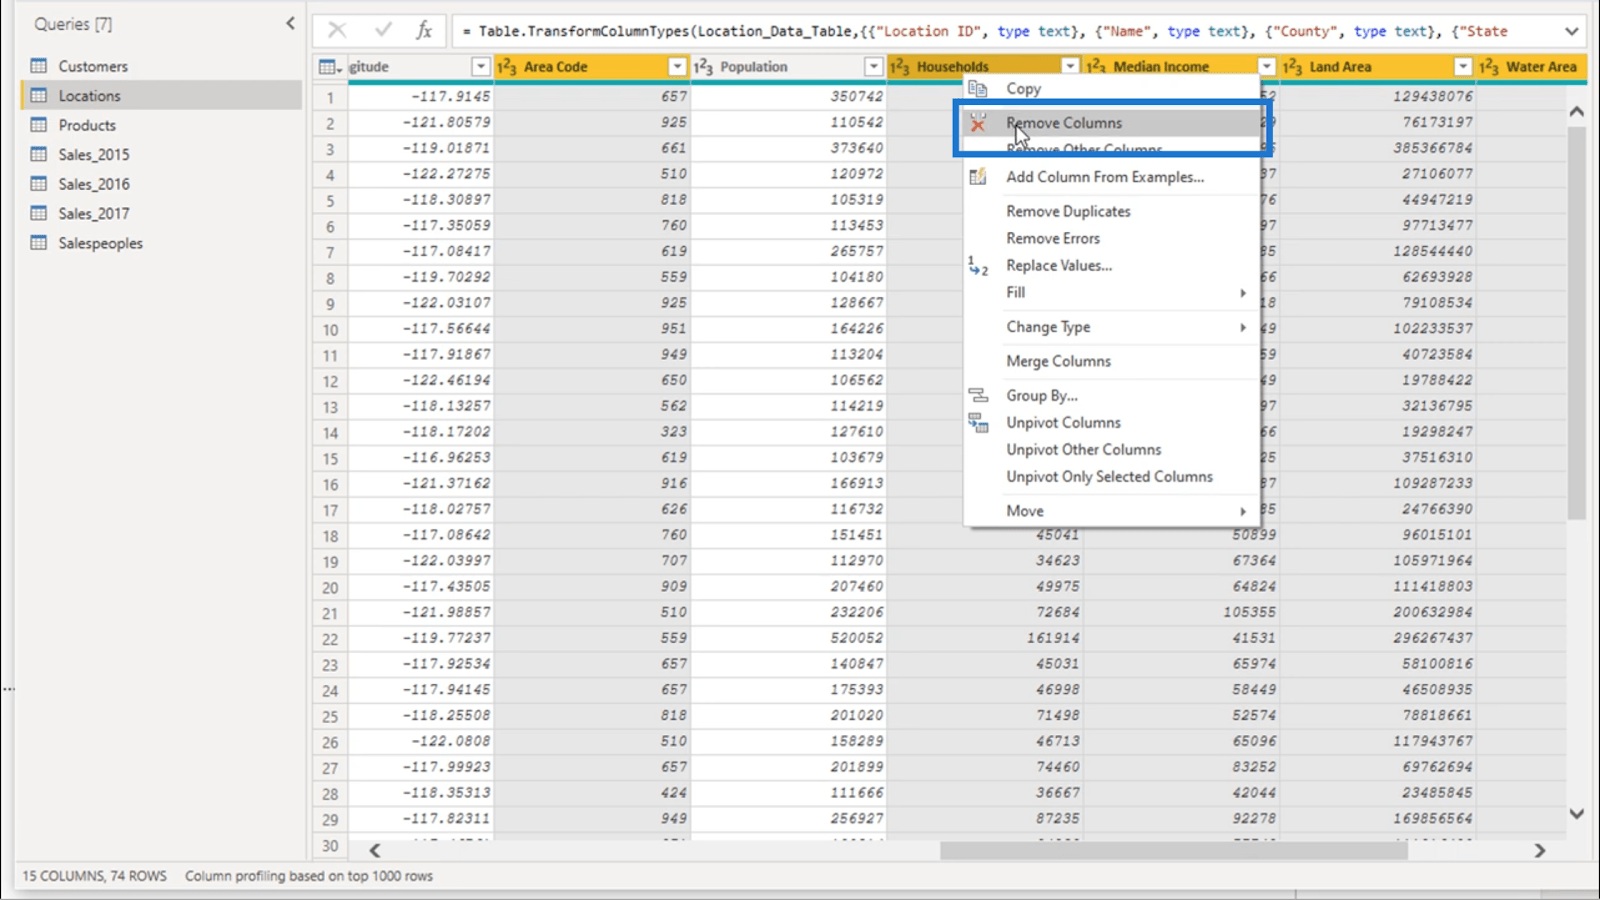Click the horizontal scrollbar thumb

[x=1173, y=850]
